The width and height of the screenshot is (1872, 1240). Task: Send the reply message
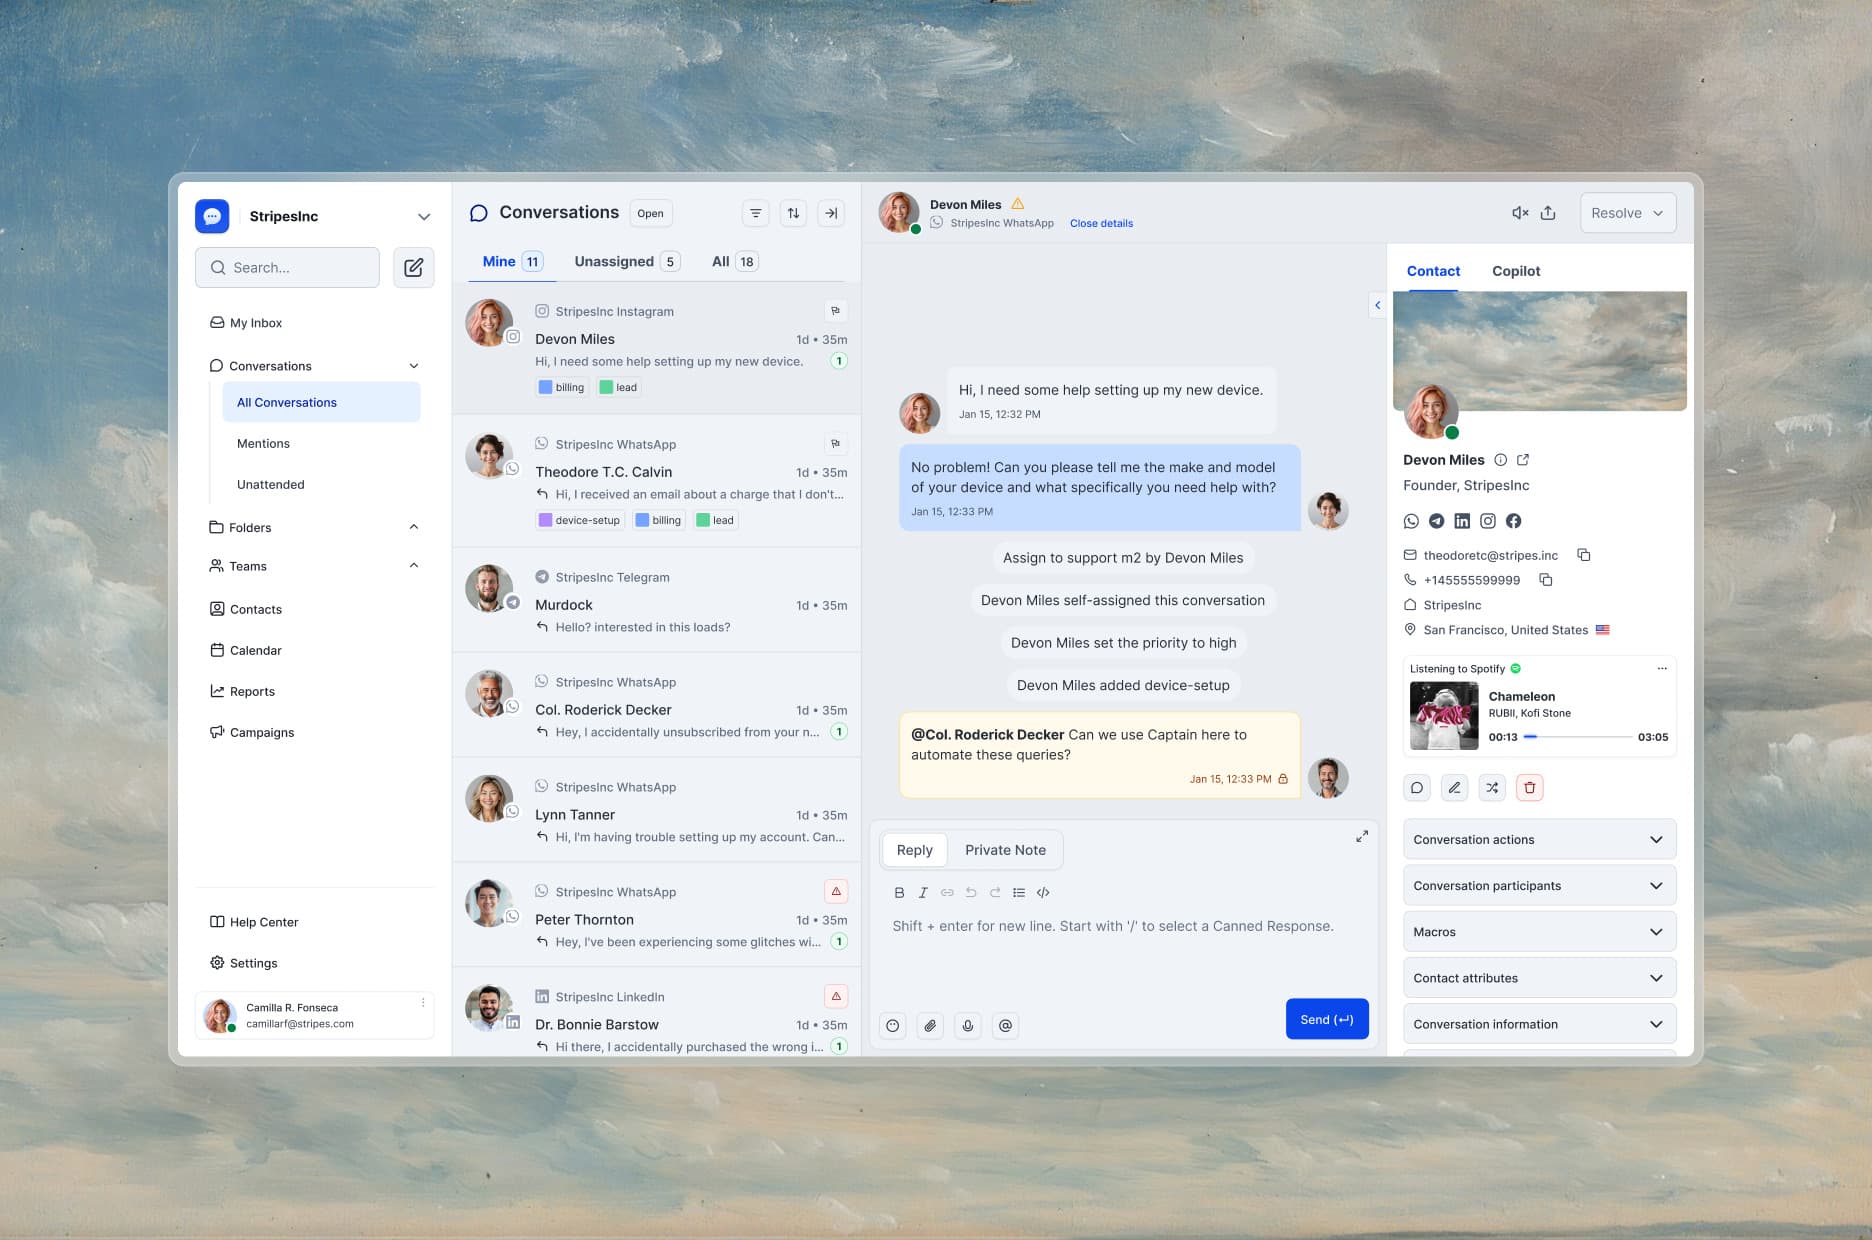click(1327, 1019)
